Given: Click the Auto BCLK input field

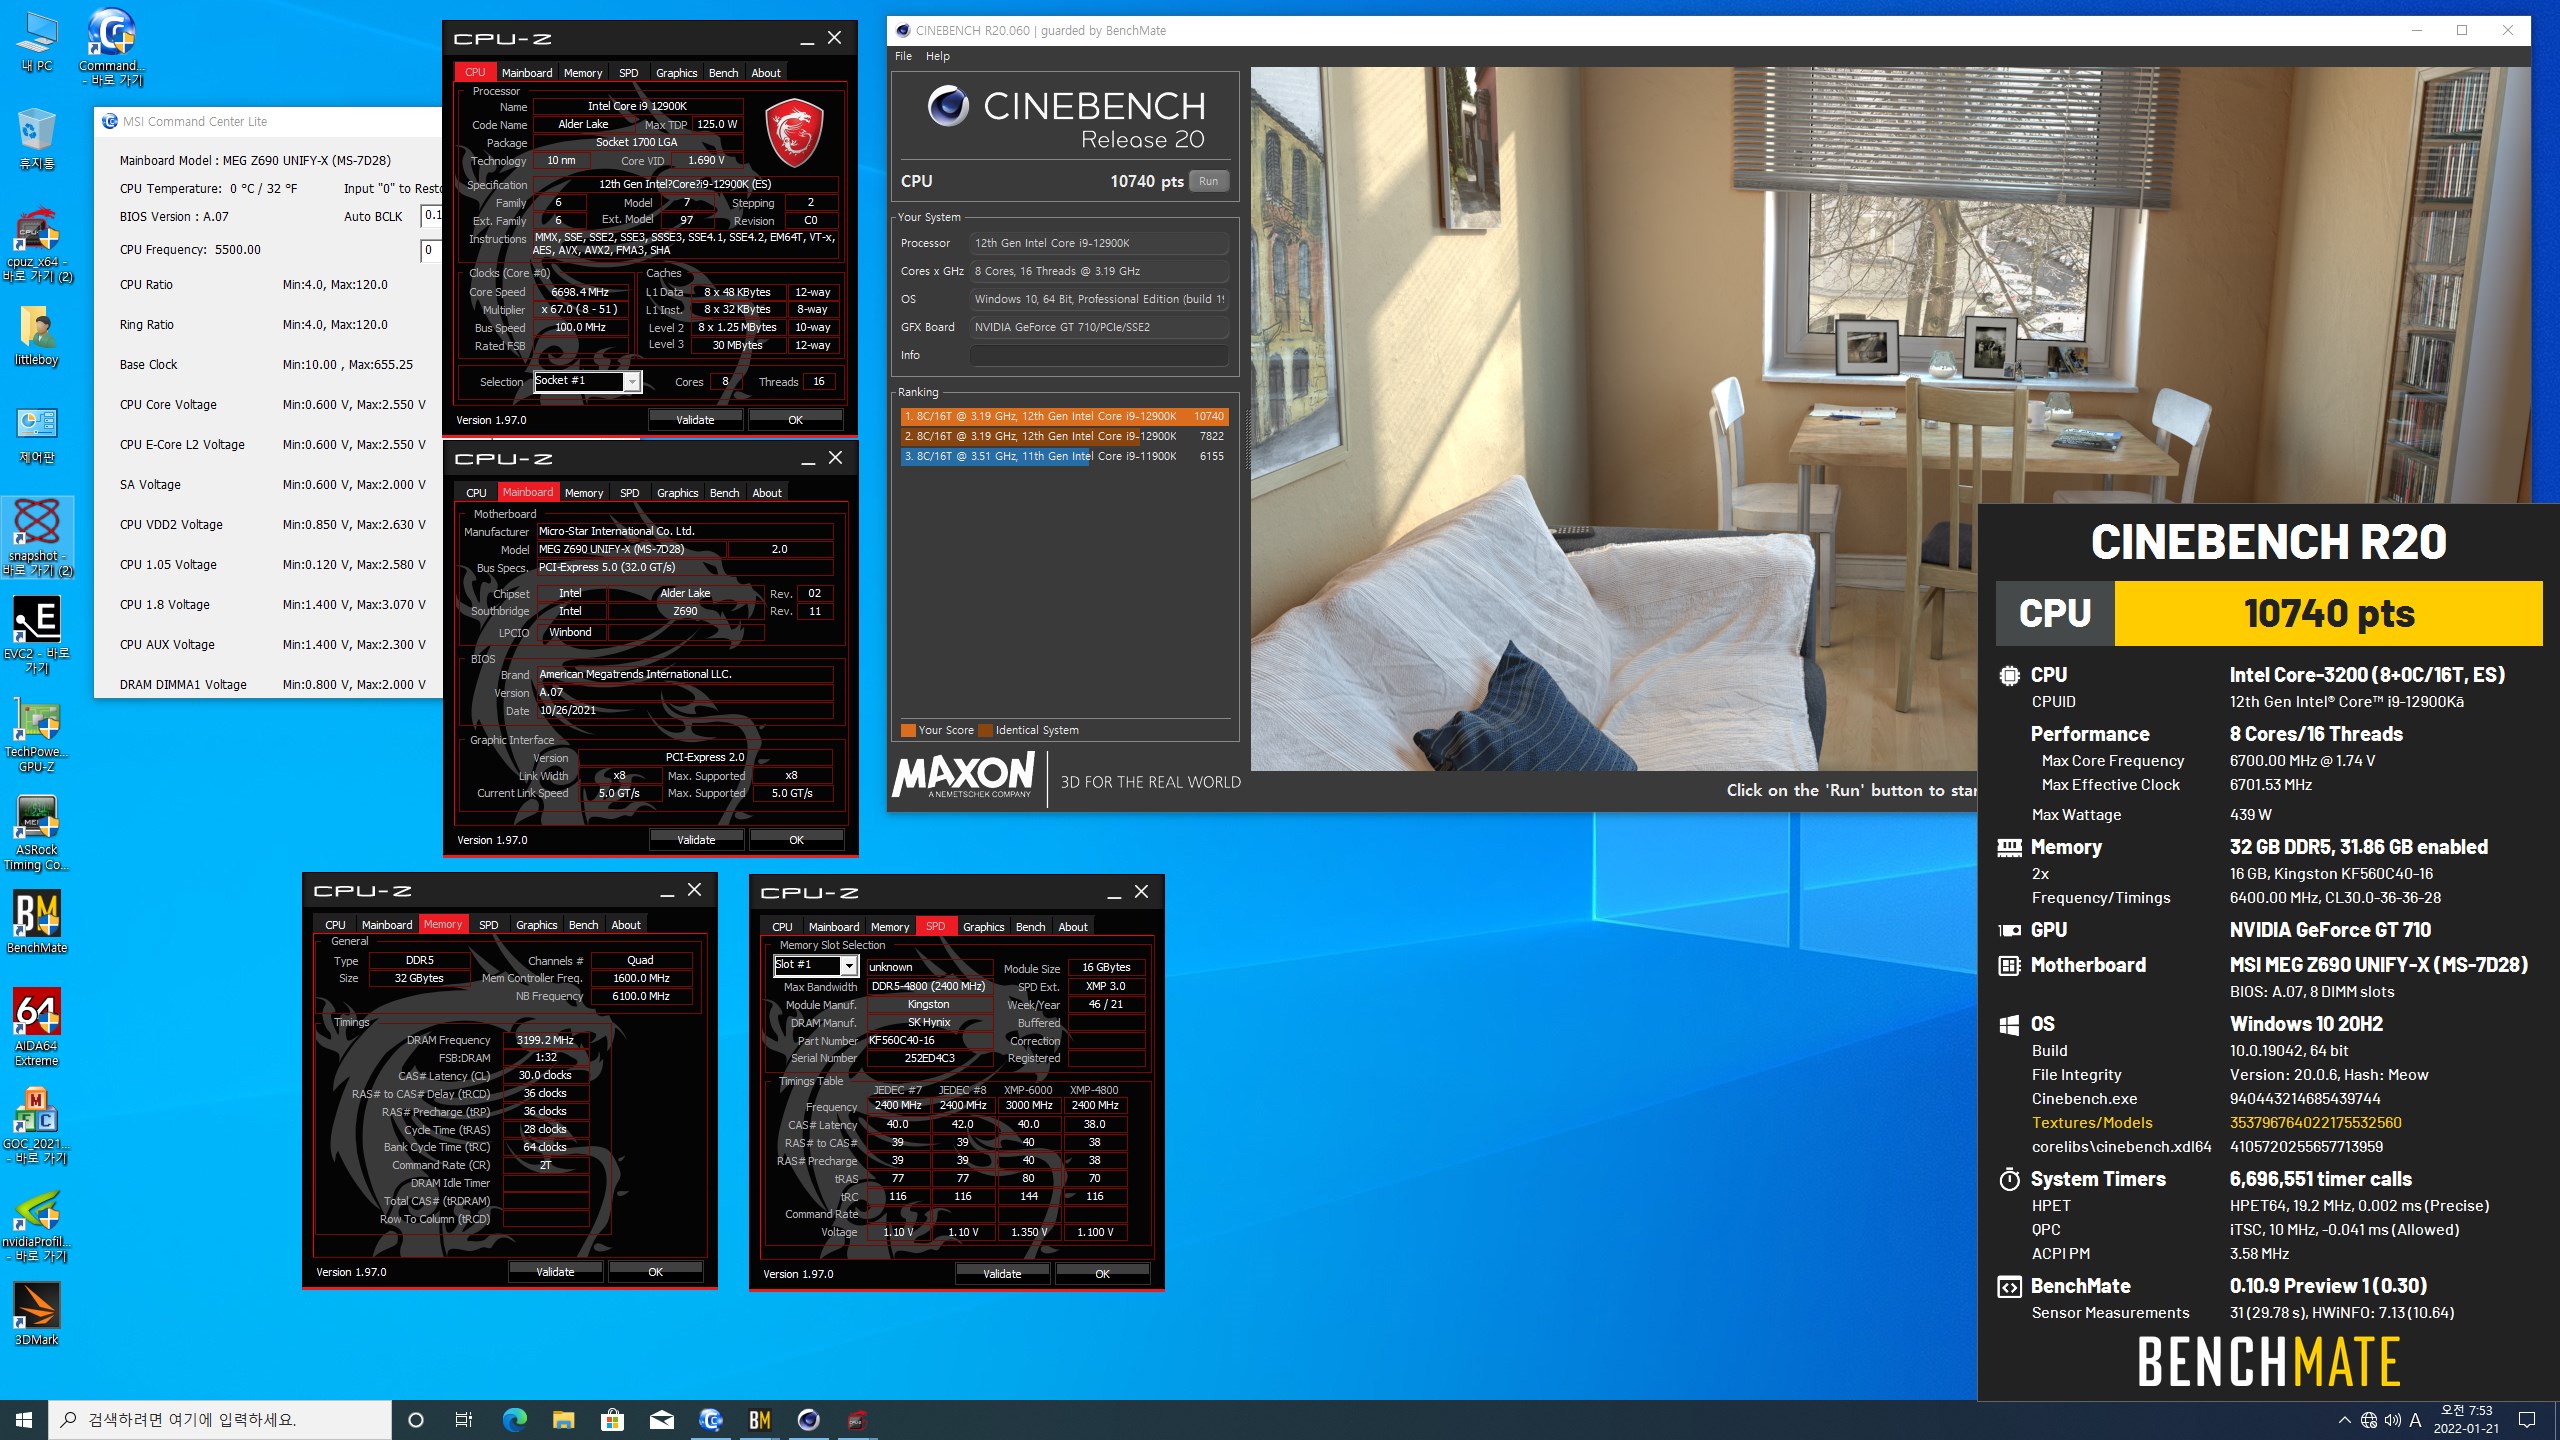Looking at the screenshot, I should click(431, 216).
